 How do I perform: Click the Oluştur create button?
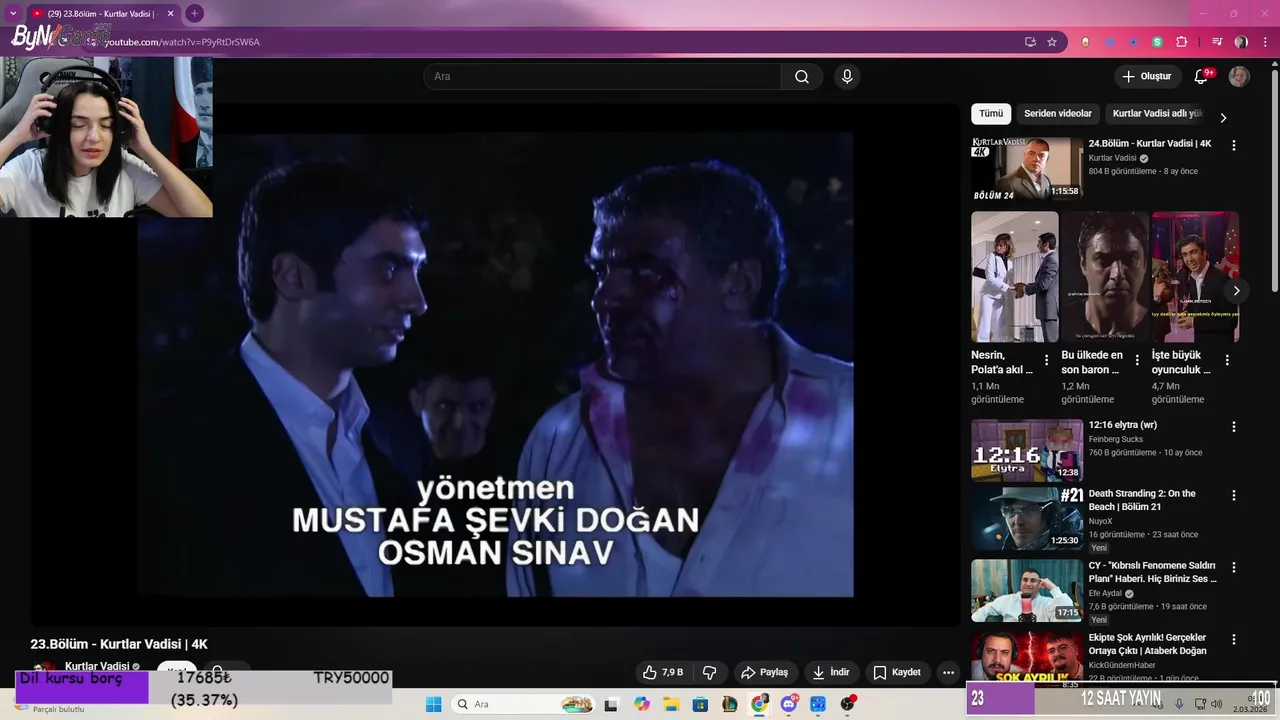tap(1146, 77)
